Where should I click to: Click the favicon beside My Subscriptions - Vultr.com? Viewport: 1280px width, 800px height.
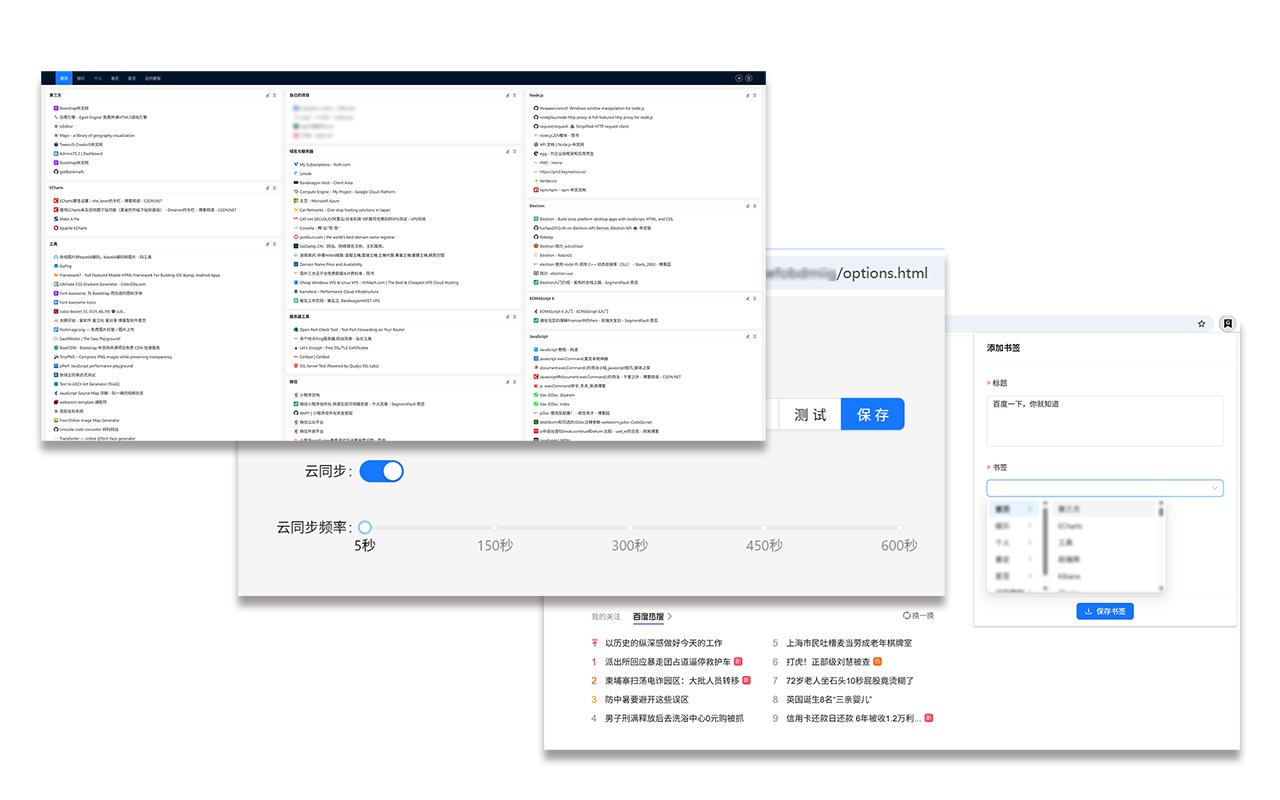[295, 164]
